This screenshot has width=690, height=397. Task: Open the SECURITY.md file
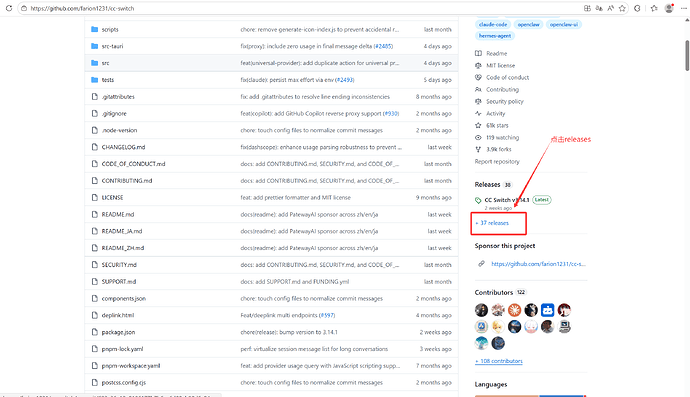119,265
